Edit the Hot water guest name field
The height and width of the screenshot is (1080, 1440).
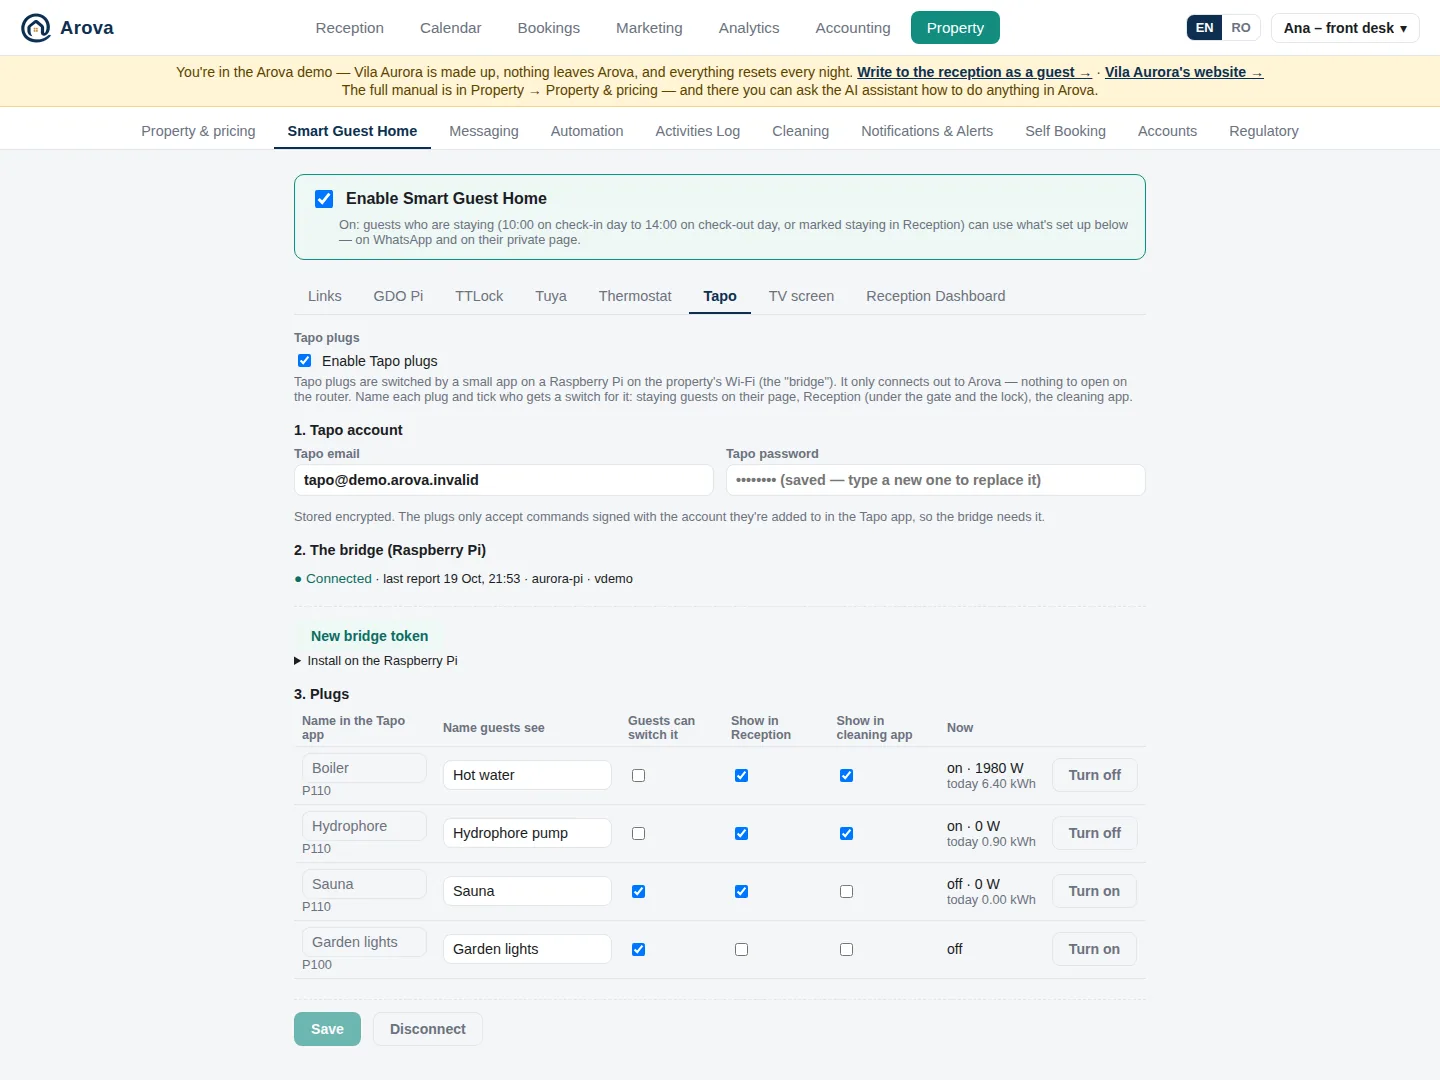(x=527, y=775)
